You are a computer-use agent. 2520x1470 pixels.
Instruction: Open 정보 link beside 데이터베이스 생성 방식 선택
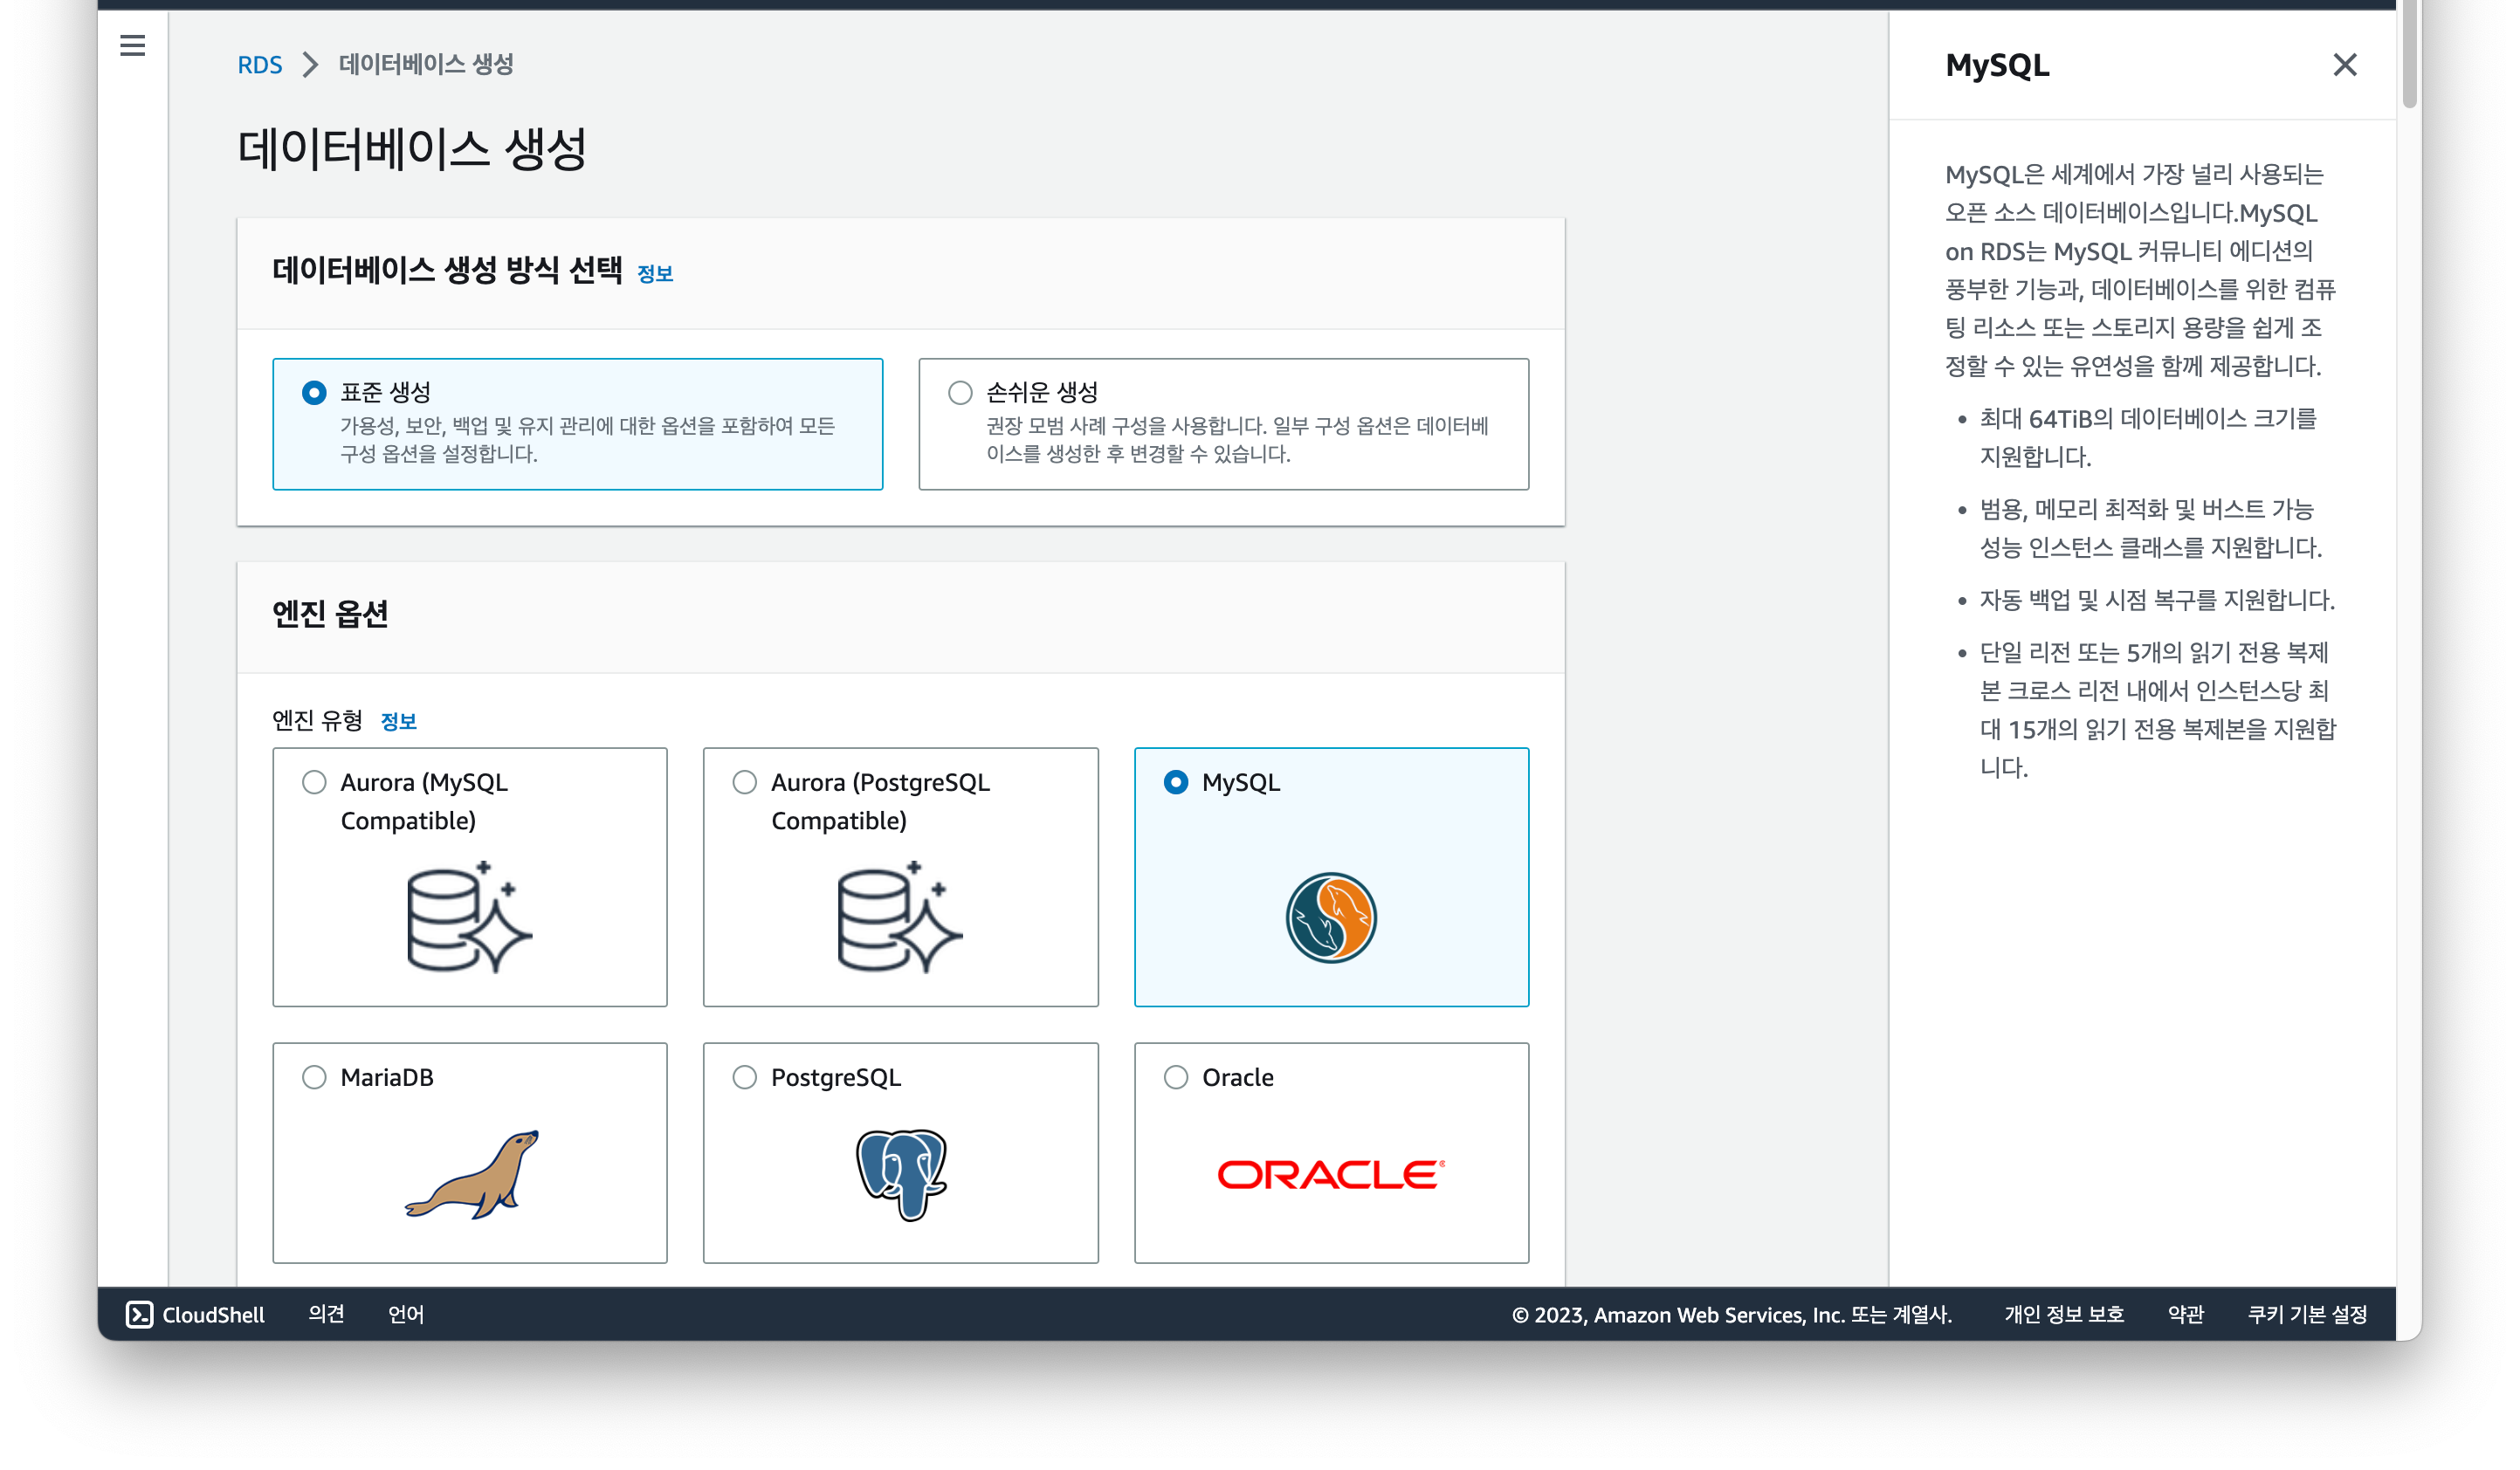[x=654, y=274]
